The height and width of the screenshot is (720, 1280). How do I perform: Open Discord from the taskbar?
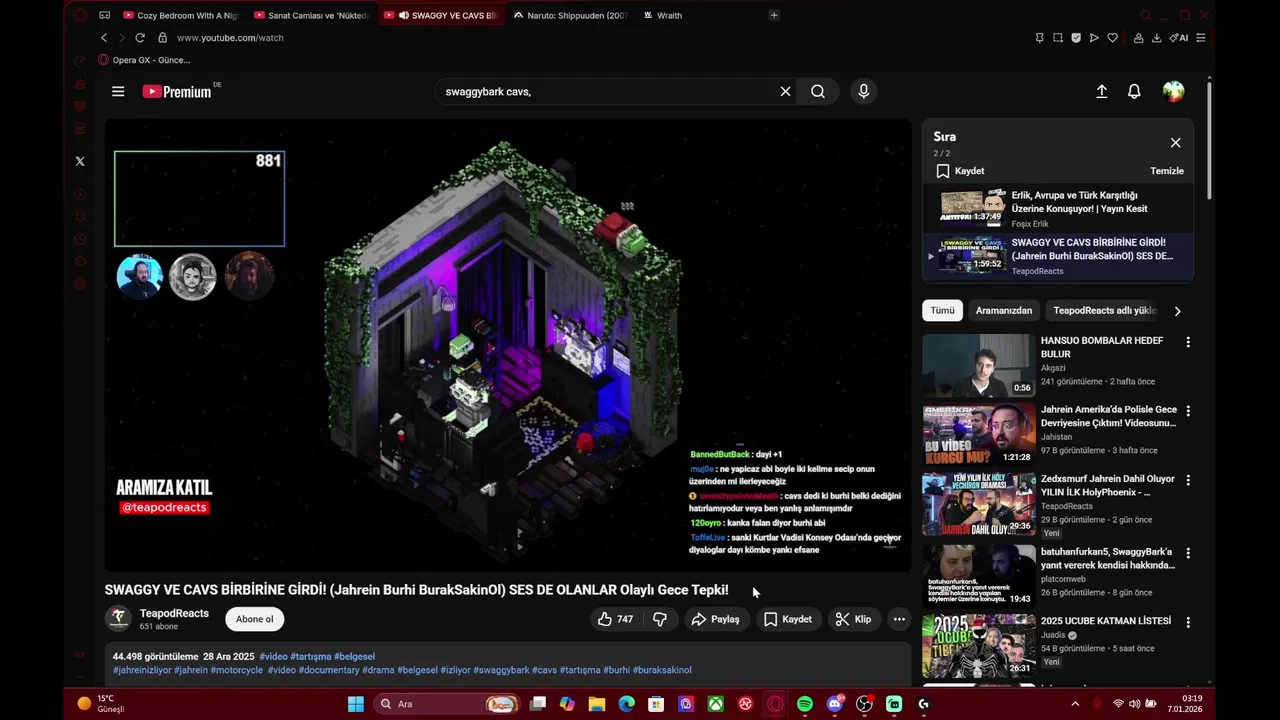(x=835, y=704)
